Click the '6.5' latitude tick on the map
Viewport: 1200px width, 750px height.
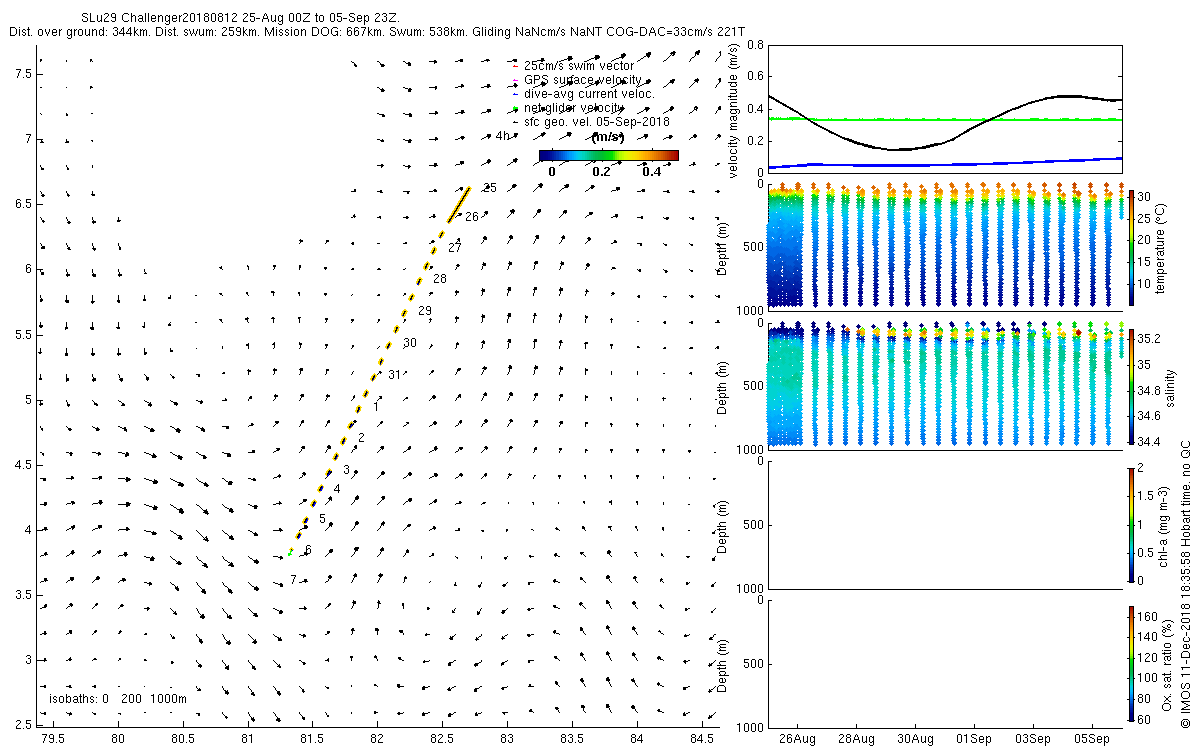[x=23, y=204]
